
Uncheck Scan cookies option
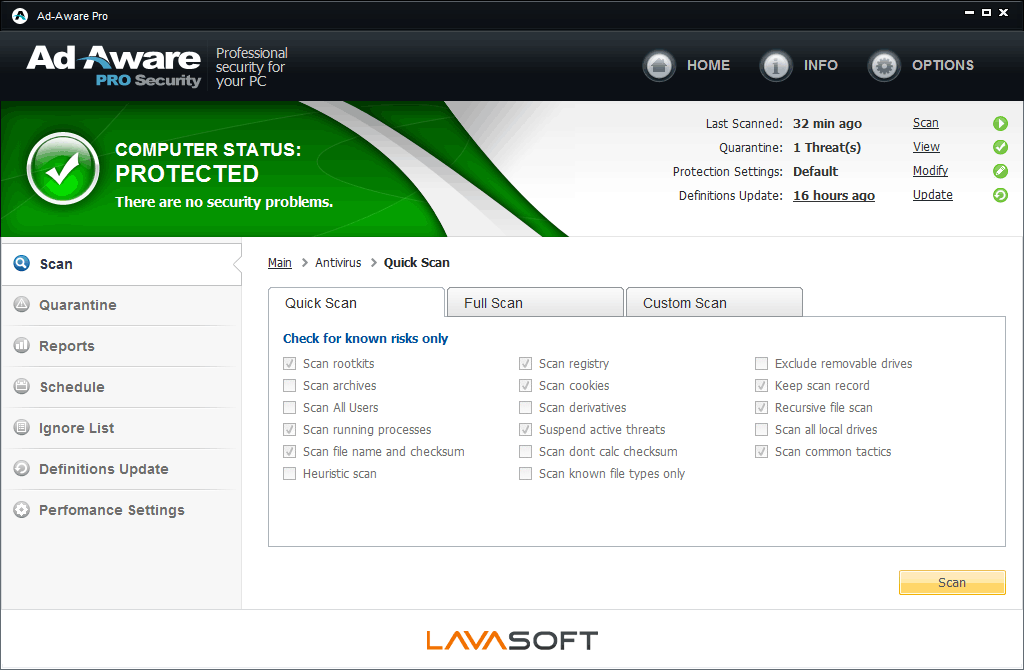pos(525,386)
